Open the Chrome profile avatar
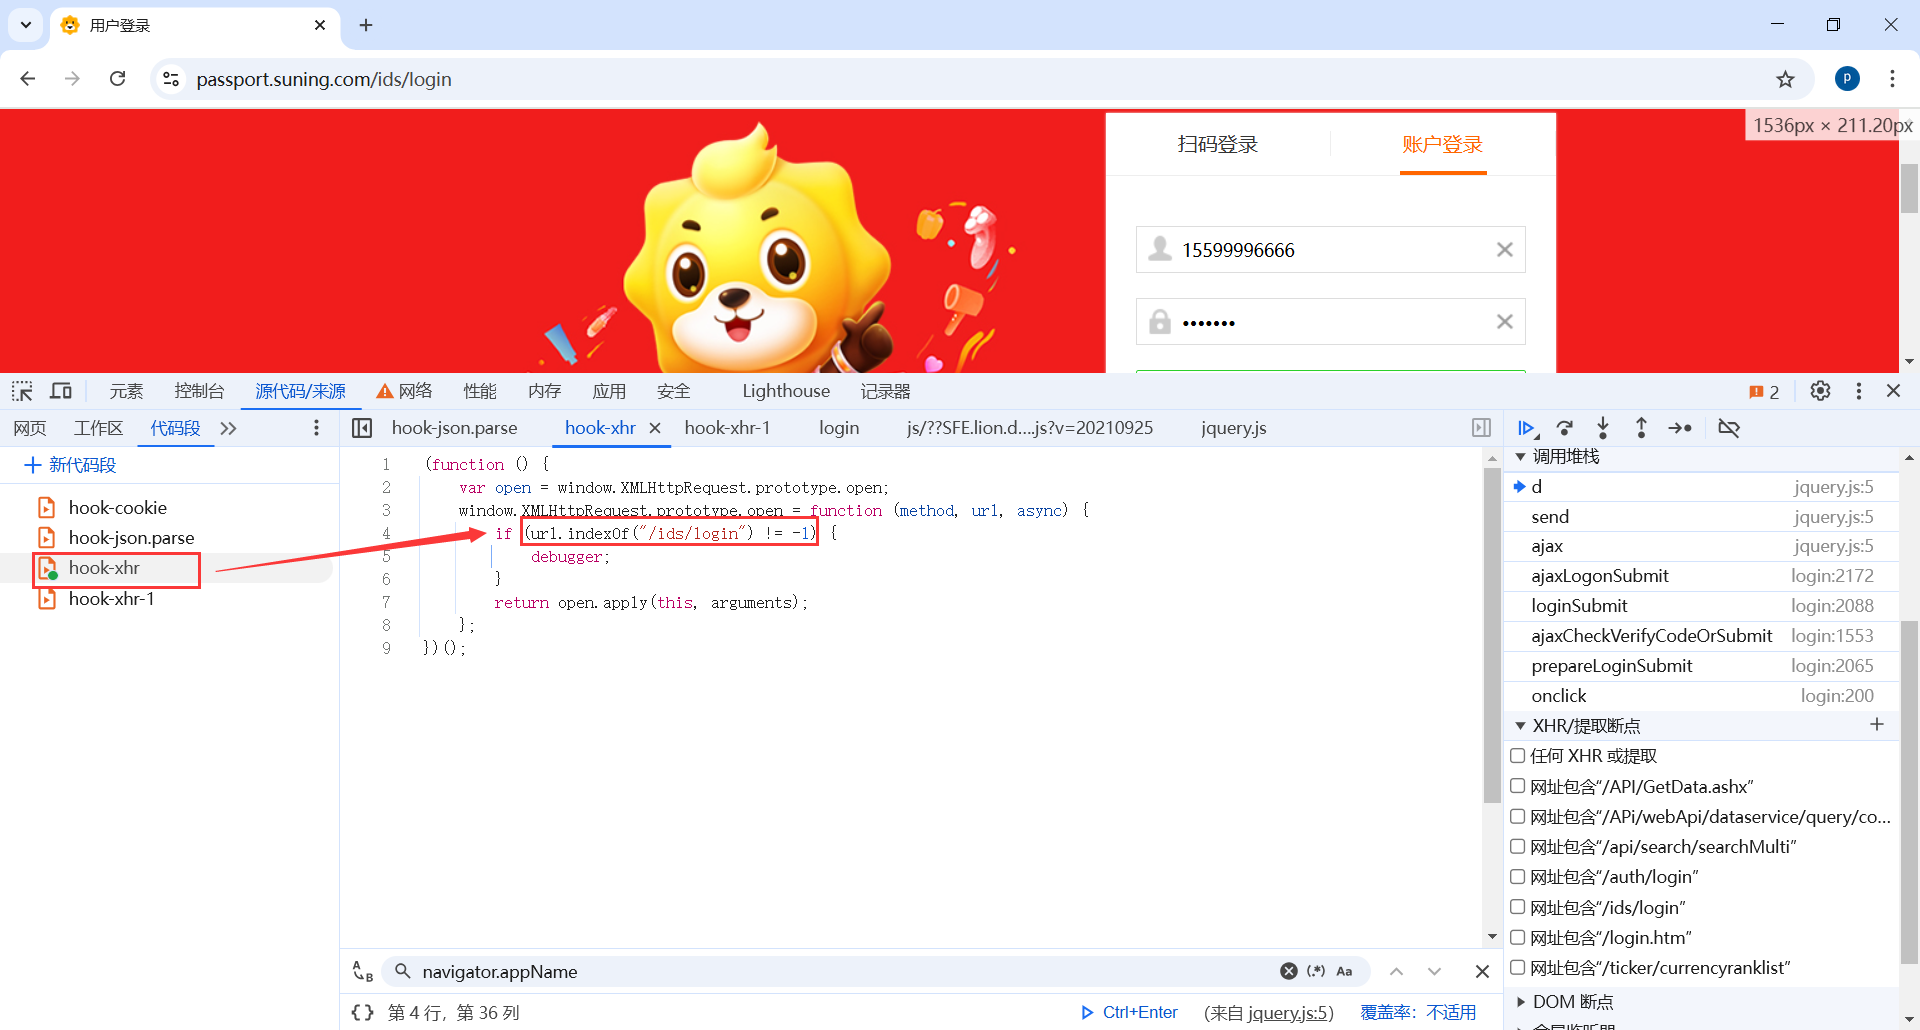 pos(1847,79)
